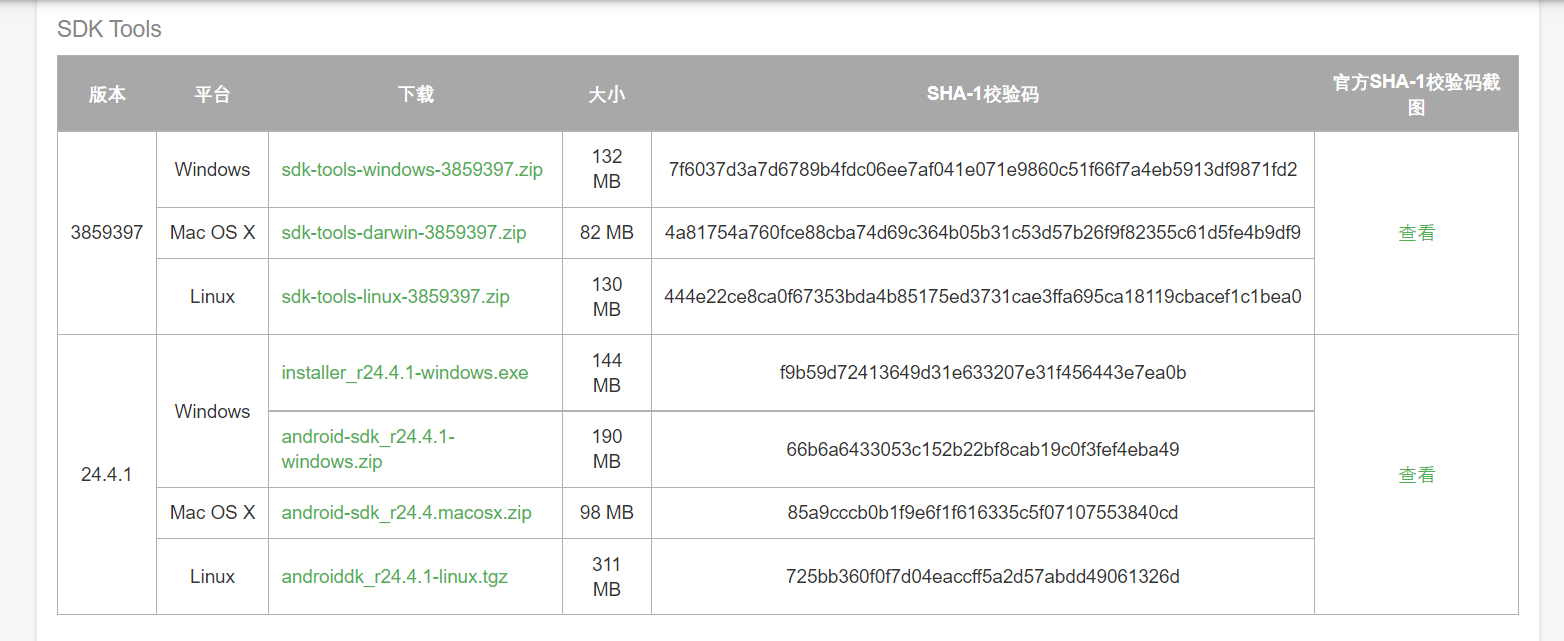Screen dimensions: 1564x641
Task: Click the Mac OS X platform cell
Action: 212,232
